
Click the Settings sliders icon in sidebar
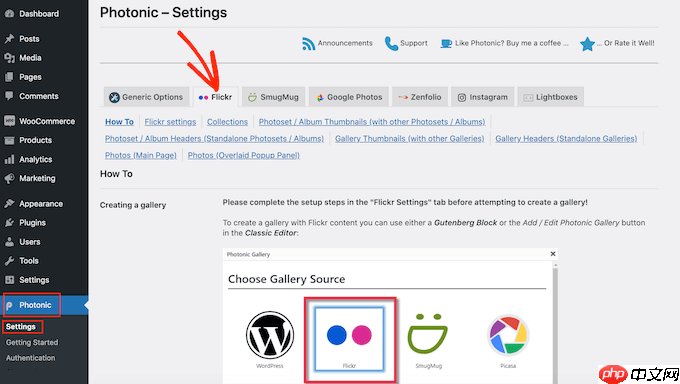[9, 280]
